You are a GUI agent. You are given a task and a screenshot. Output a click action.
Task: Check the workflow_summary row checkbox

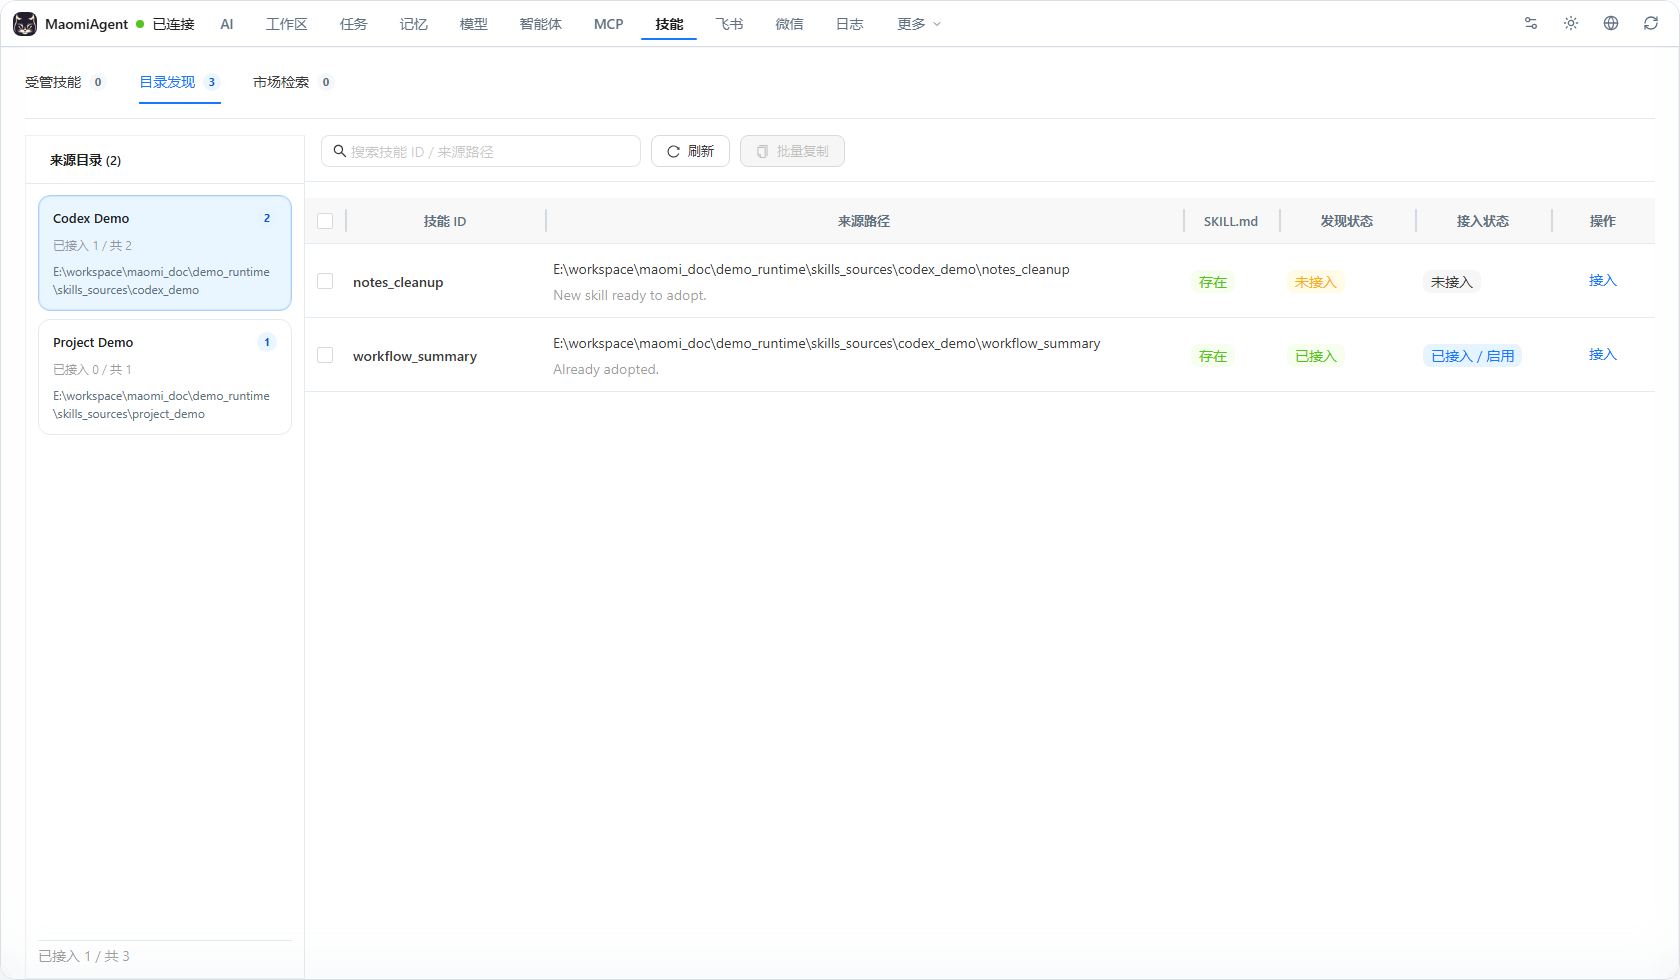[325, 355]
